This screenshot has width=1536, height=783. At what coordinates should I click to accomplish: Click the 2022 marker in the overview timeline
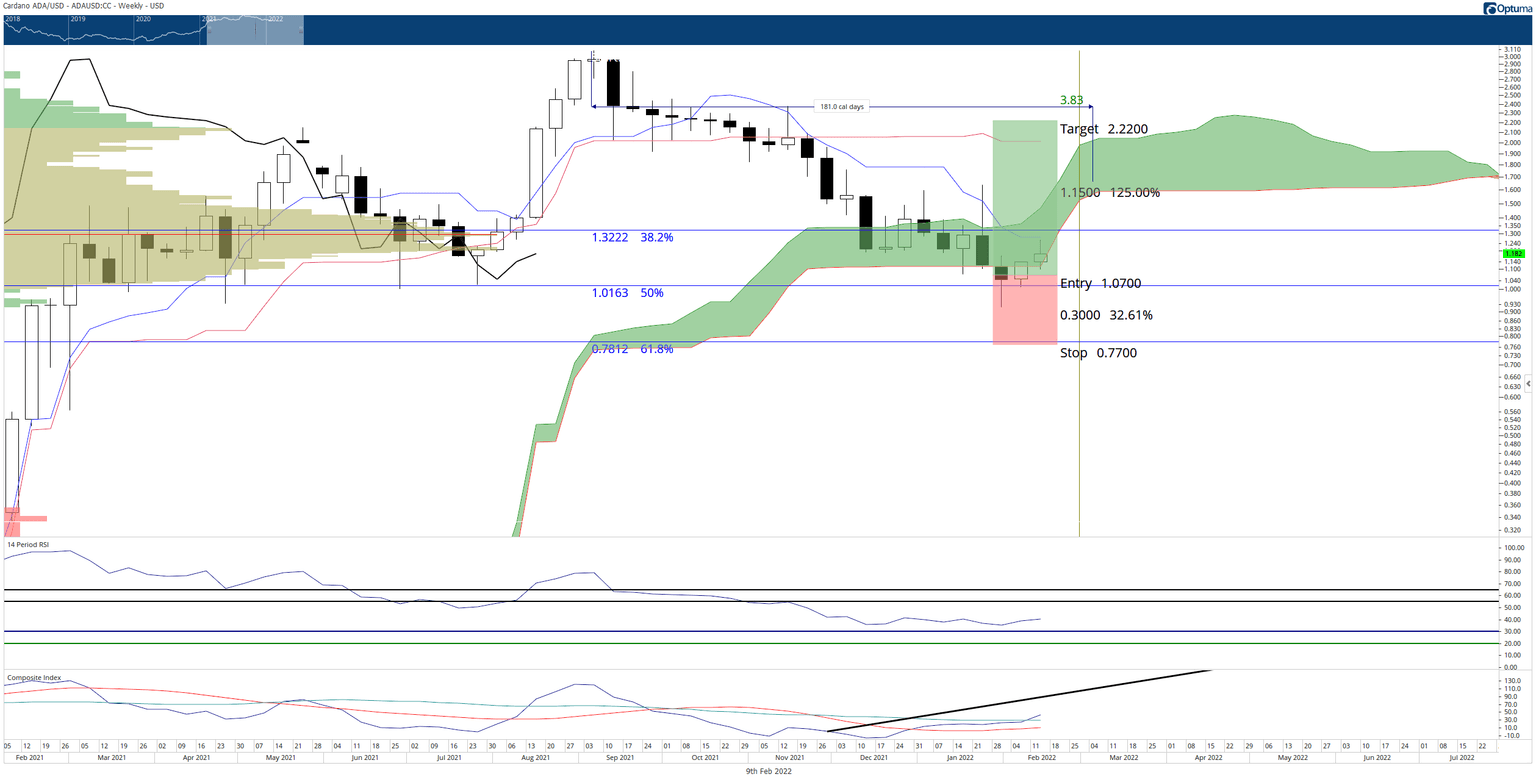[x=274, y=19]
